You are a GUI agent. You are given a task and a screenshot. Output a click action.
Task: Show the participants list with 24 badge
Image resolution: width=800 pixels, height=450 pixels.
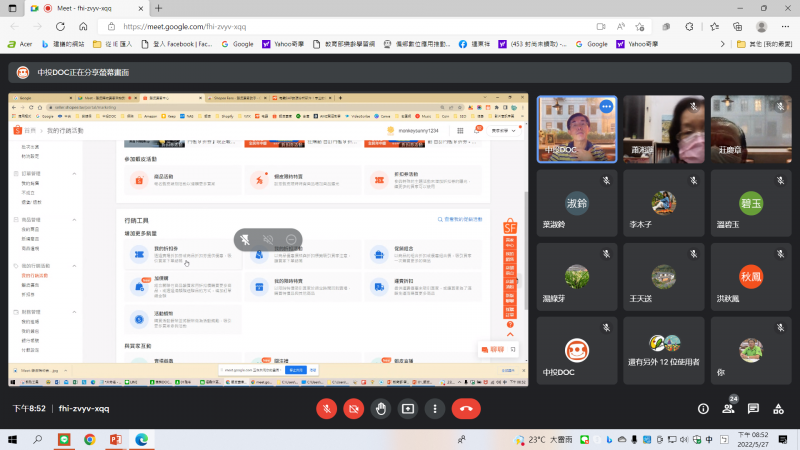tap(729, 408)
